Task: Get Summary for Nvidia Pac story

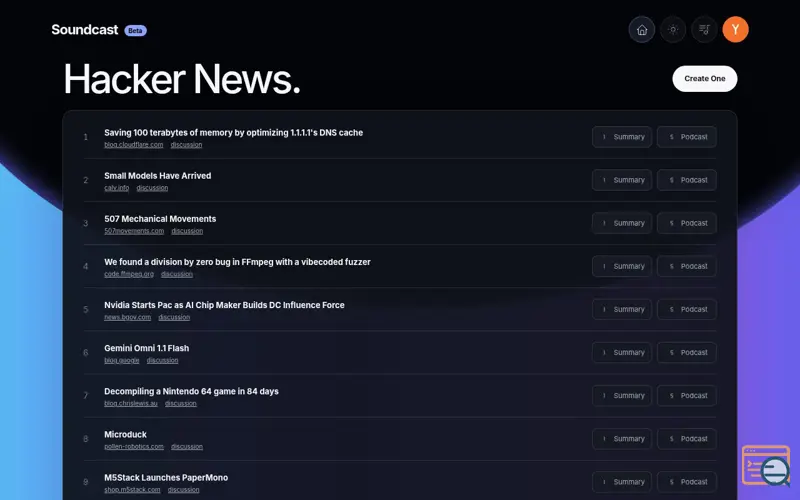Action: point(622,309)
